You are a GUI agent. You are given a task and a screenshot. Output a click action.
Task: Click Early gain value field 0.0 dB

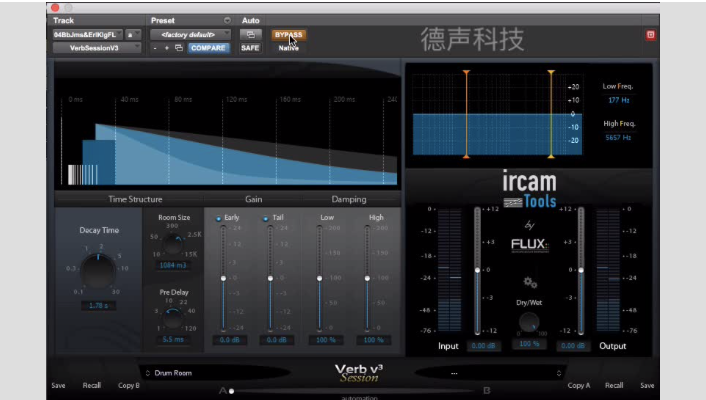[230, 340]
